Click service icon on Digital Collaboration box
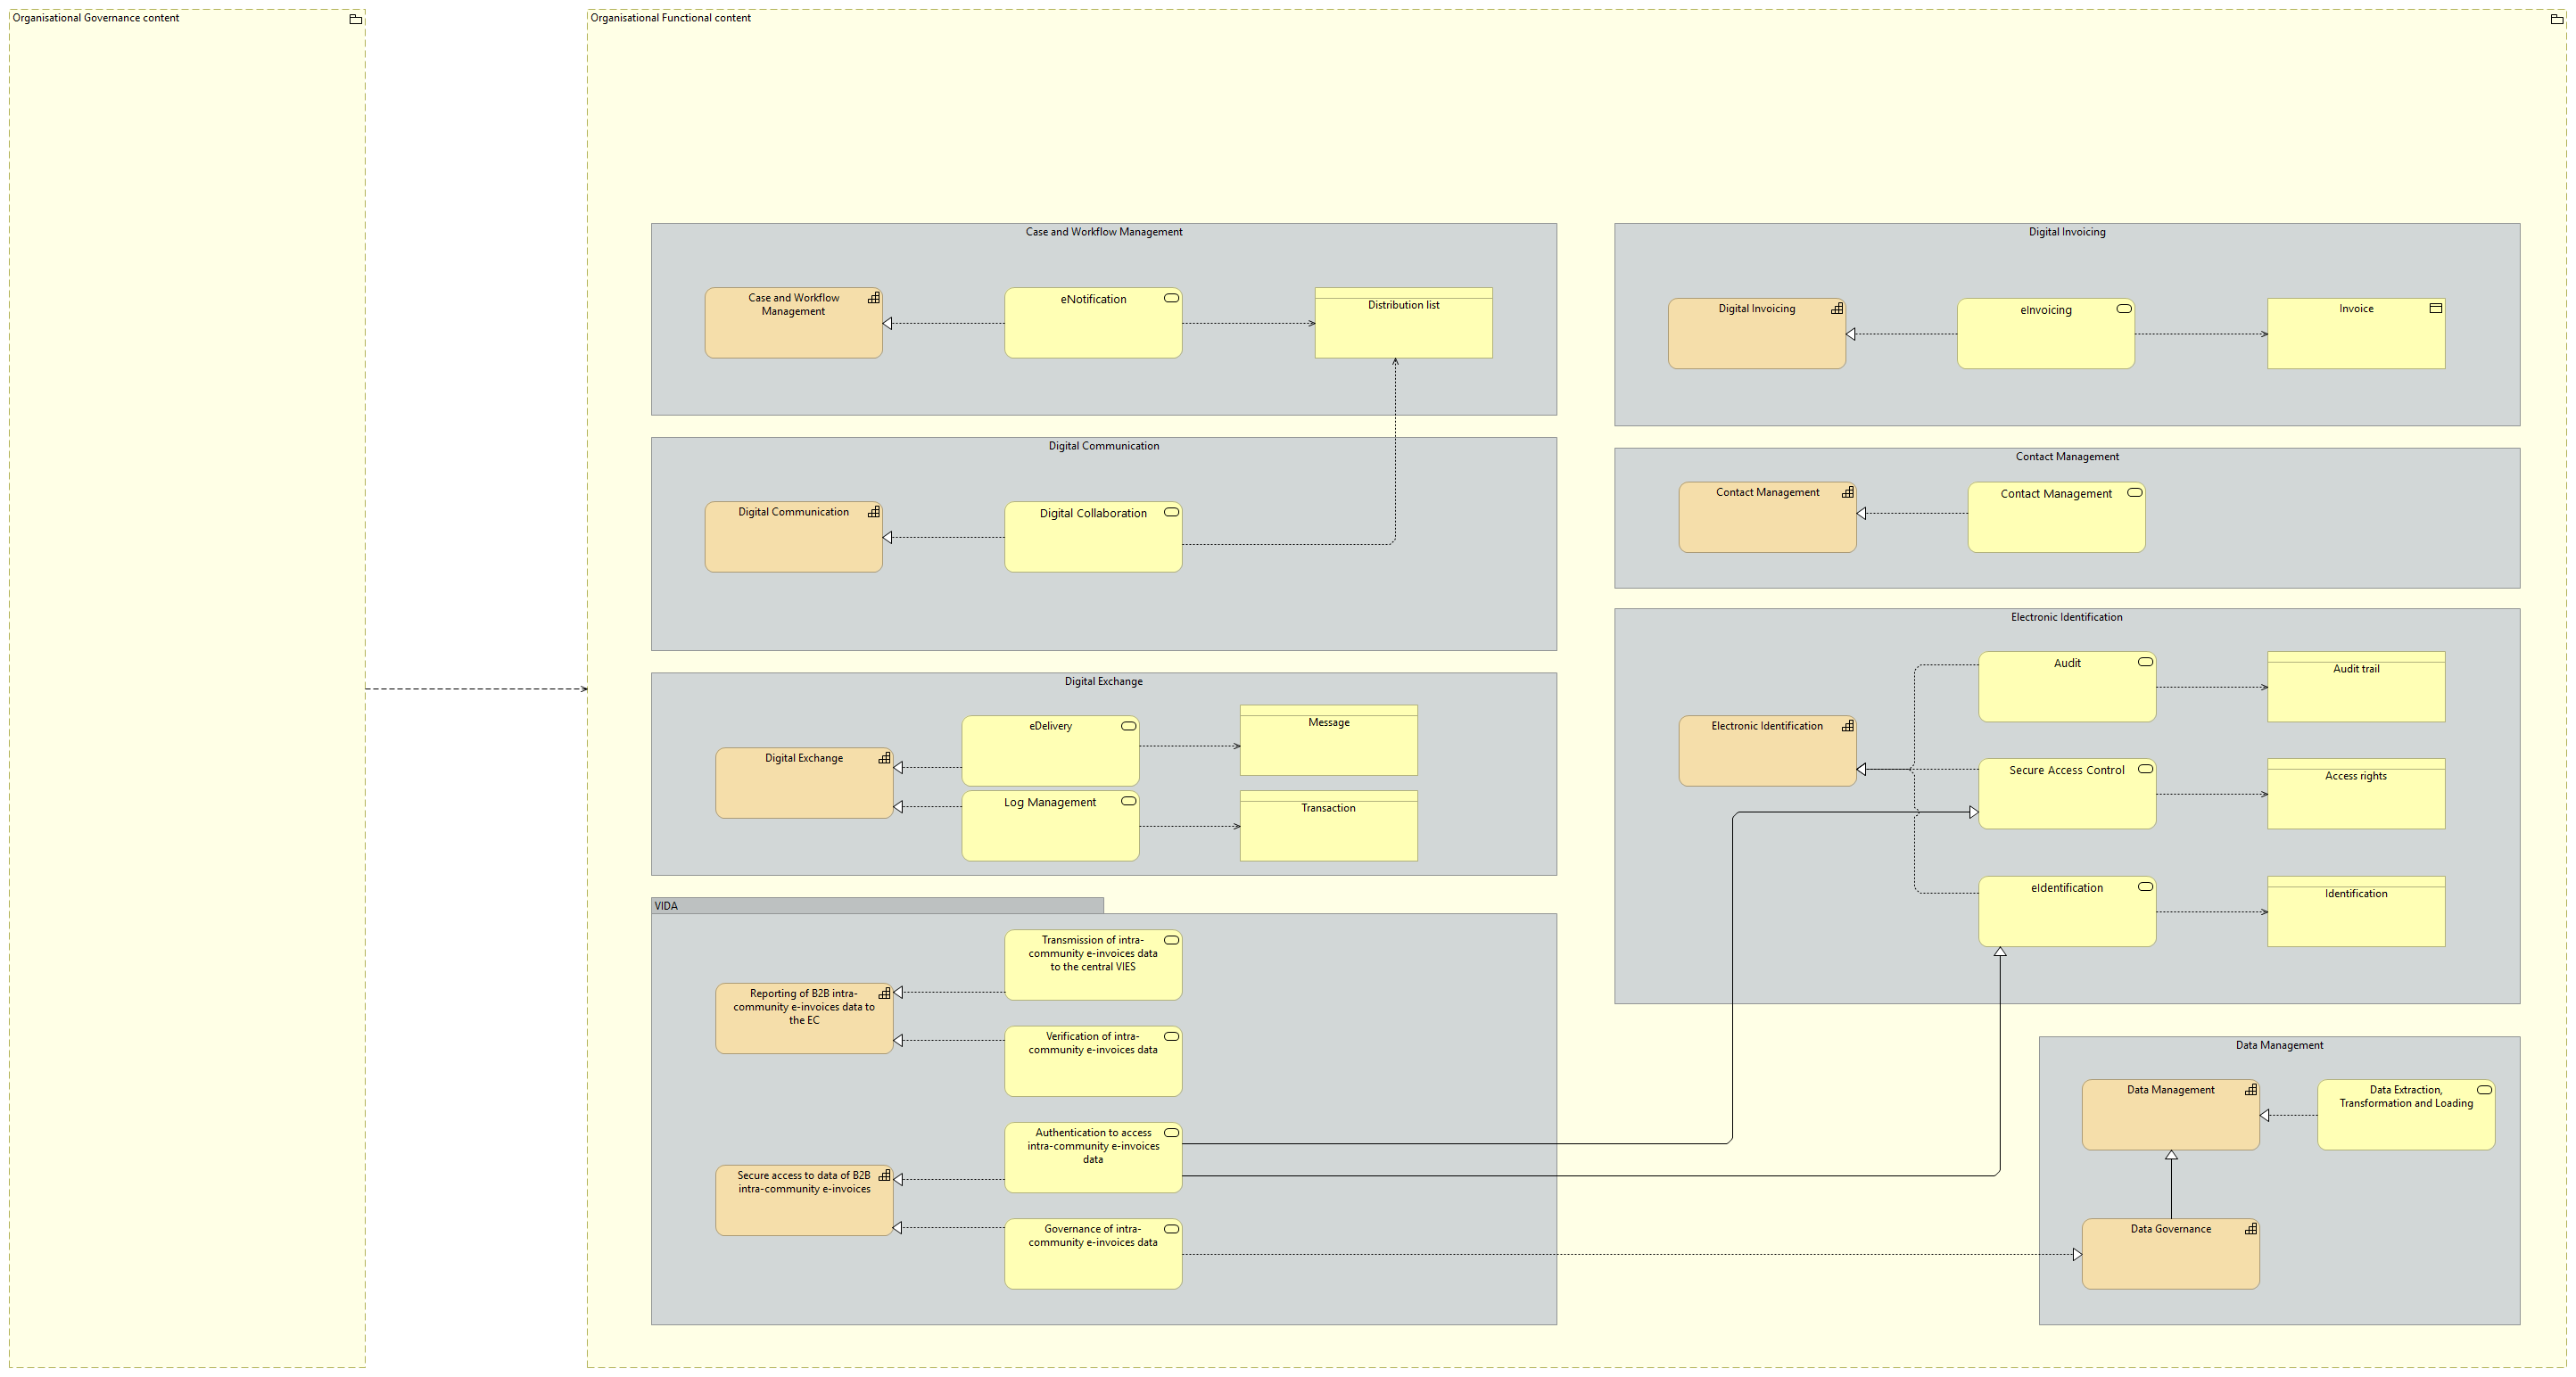Viewport: 2576px width, 1377px height. [1171, 512]
